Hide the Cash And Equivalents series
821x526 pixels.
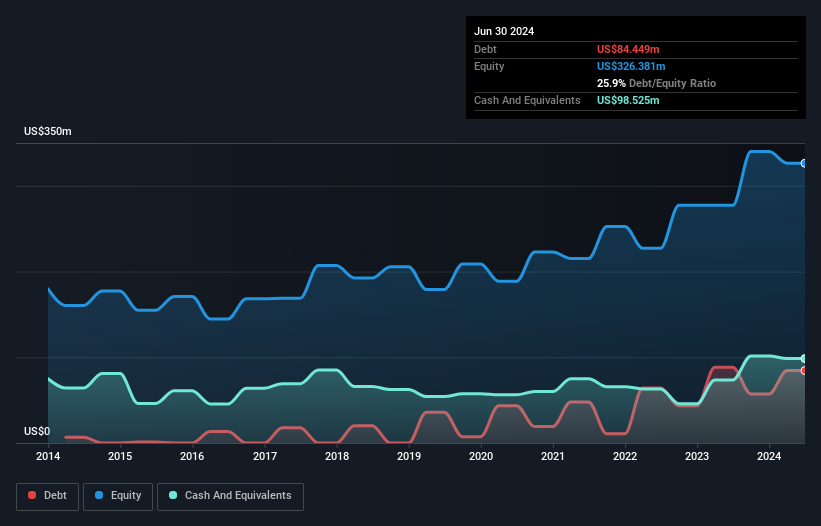point(230,496)
